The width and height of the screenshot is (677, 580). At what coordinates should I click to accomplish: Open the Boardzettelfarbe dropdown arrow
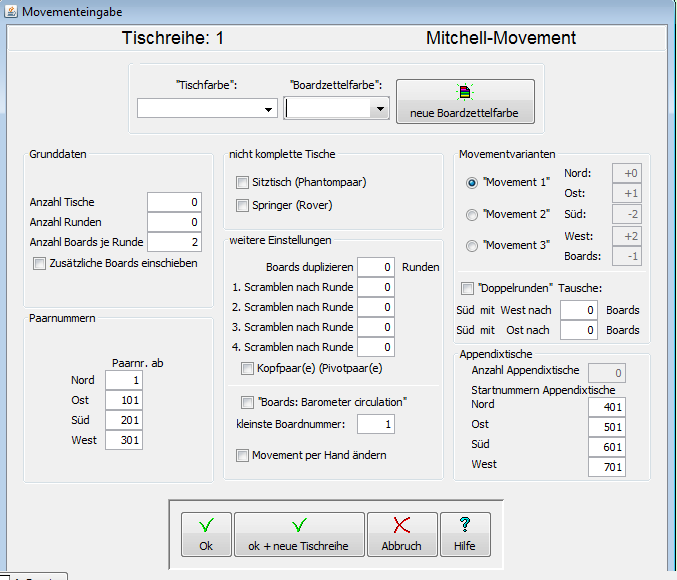(380, 108)
